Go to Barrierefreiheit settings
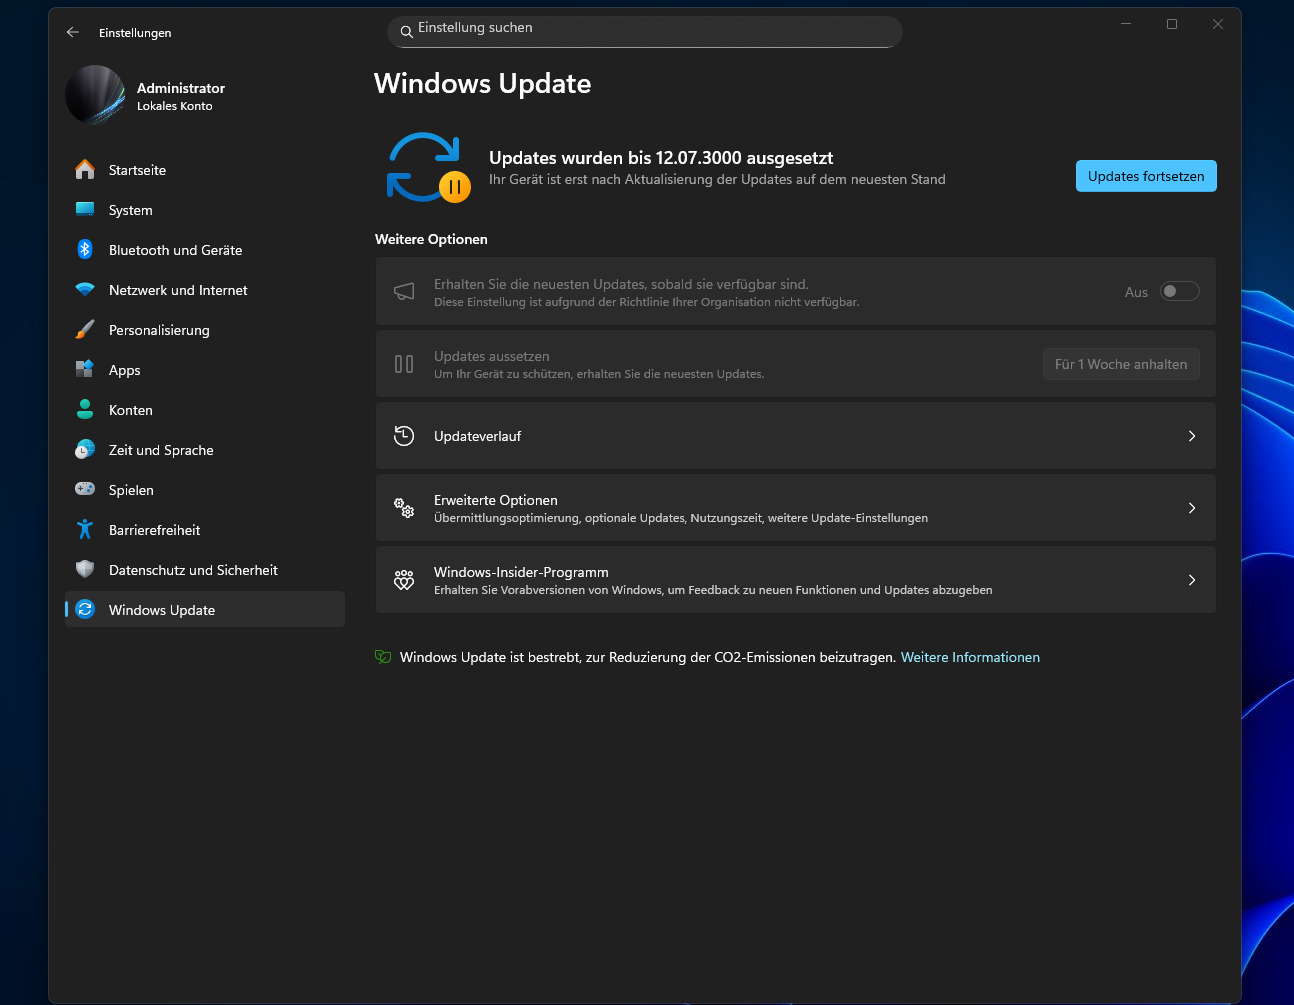The width and height of the screenshot is (1294, 1005). 205,530
